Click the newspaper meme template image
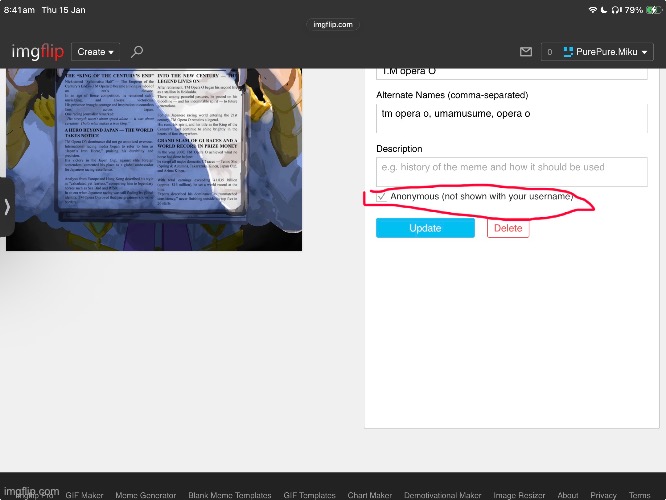 [x=153, y=160]
